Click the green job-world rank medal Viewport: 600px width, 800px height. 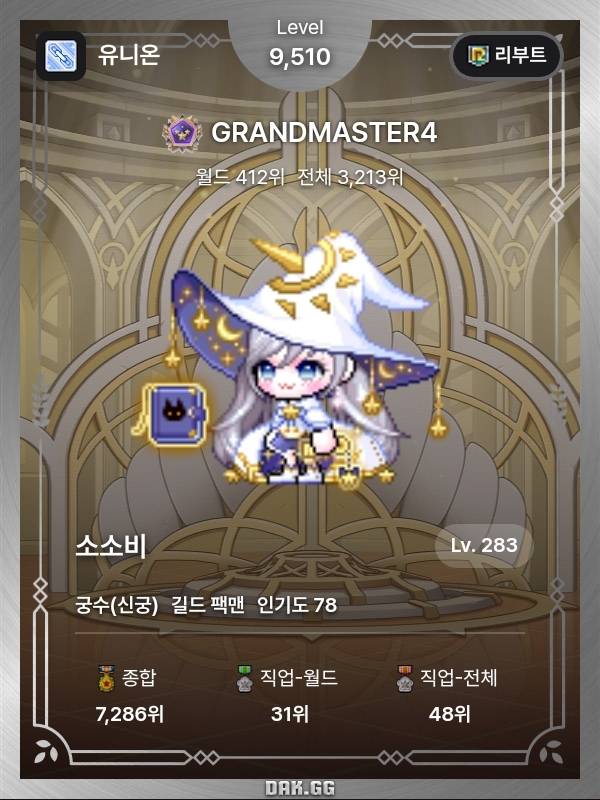(245, 679)
